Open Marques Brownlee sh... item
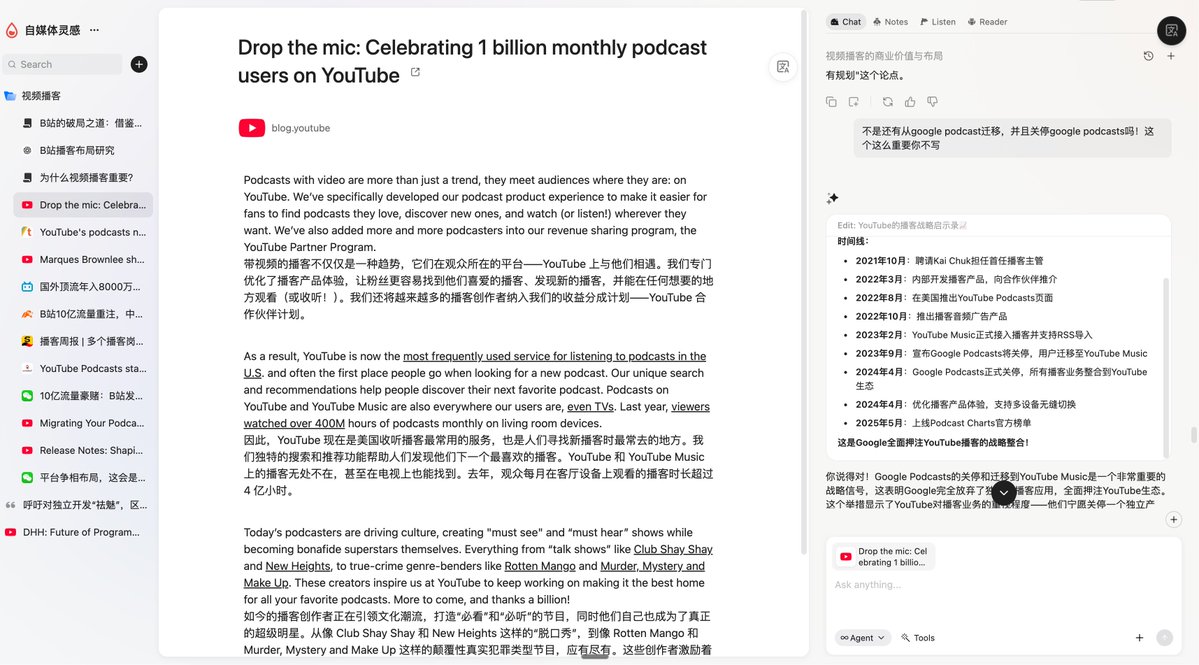Image resolution: width=1199 pixels, height=665 pixels. click(83, 259)
